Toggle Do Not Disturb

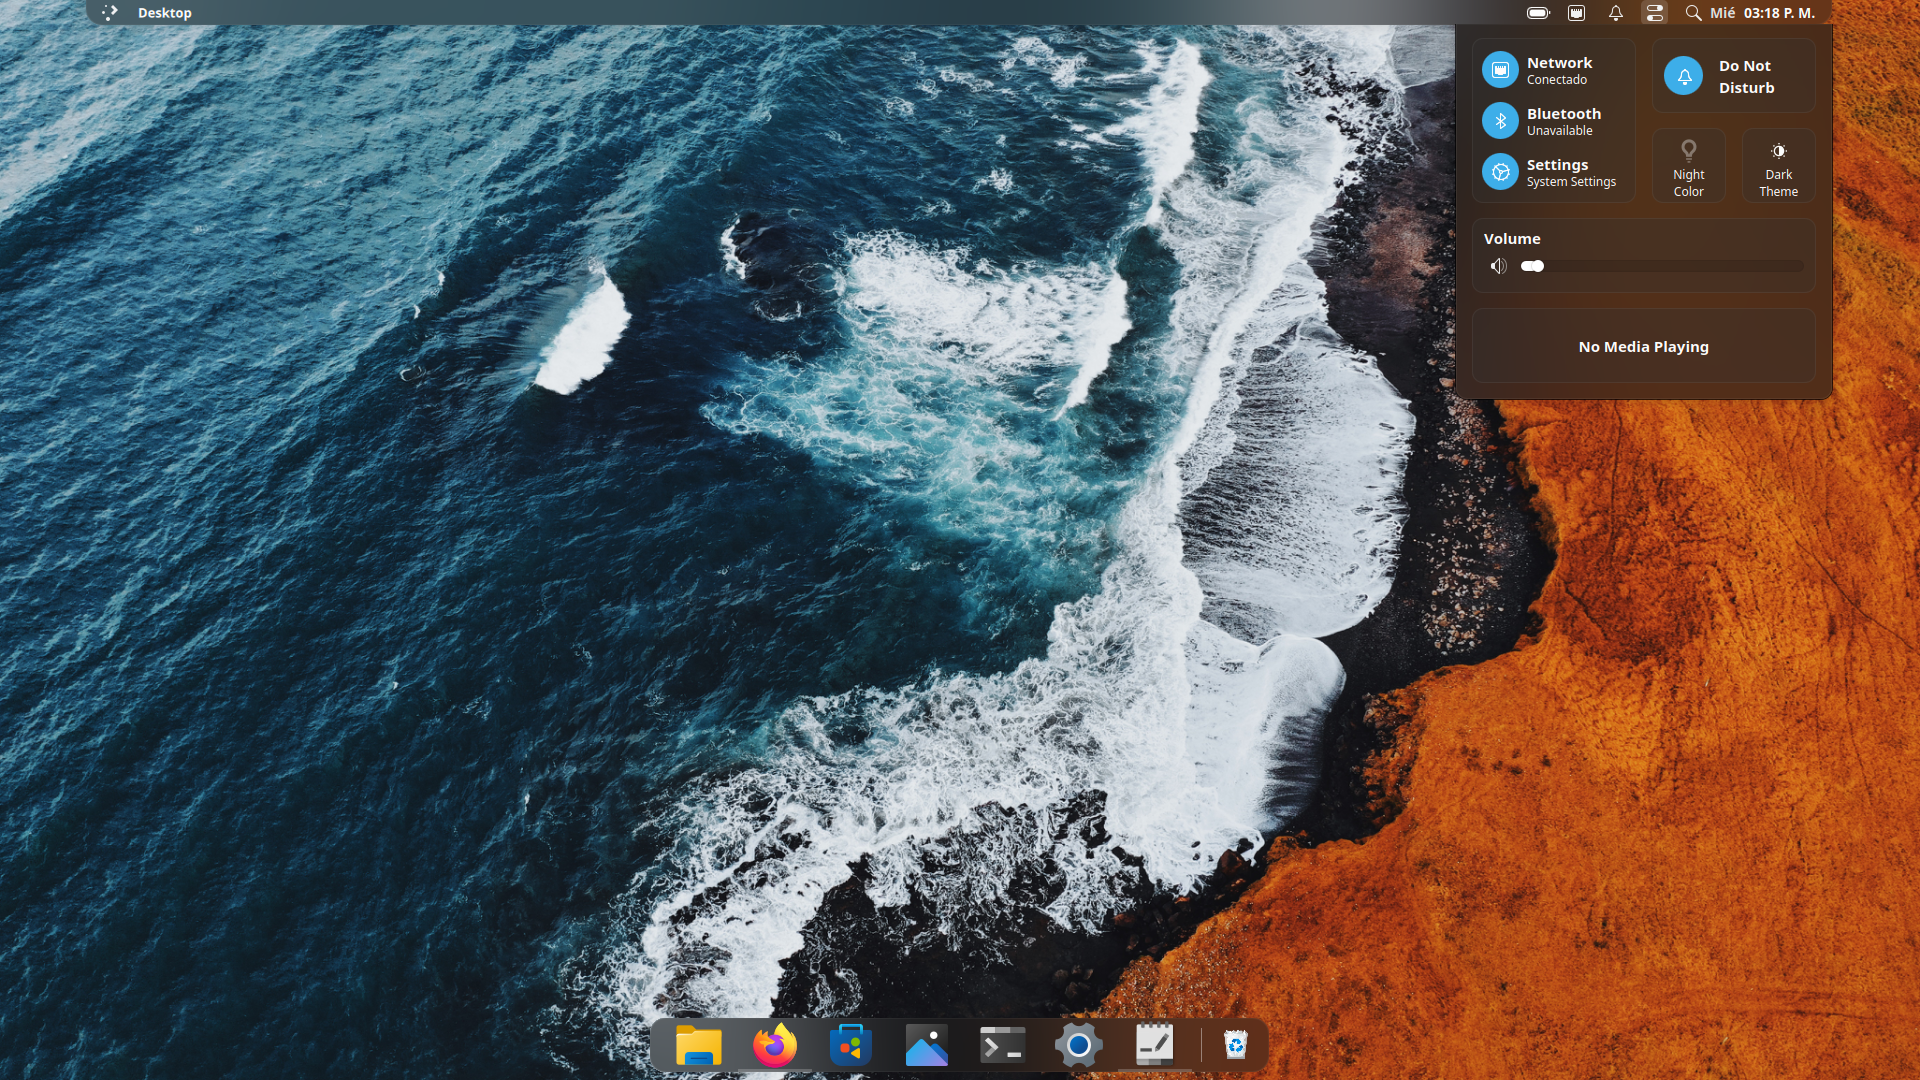[x=1734, y=76]
